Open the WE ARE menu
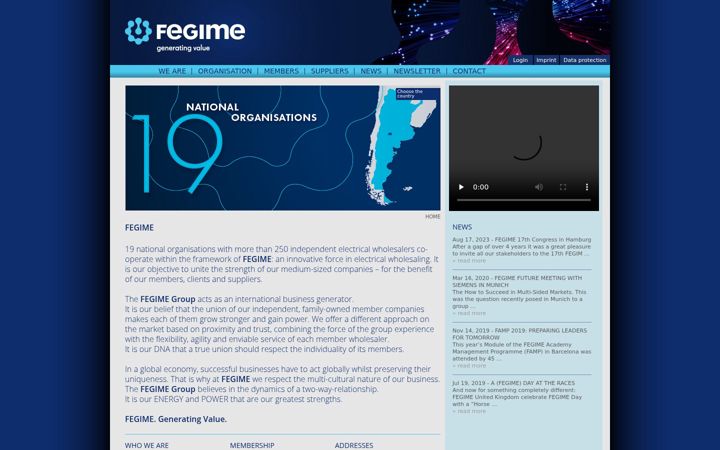The height and width of the screenshot is (450, 720). tap(172, 71)
